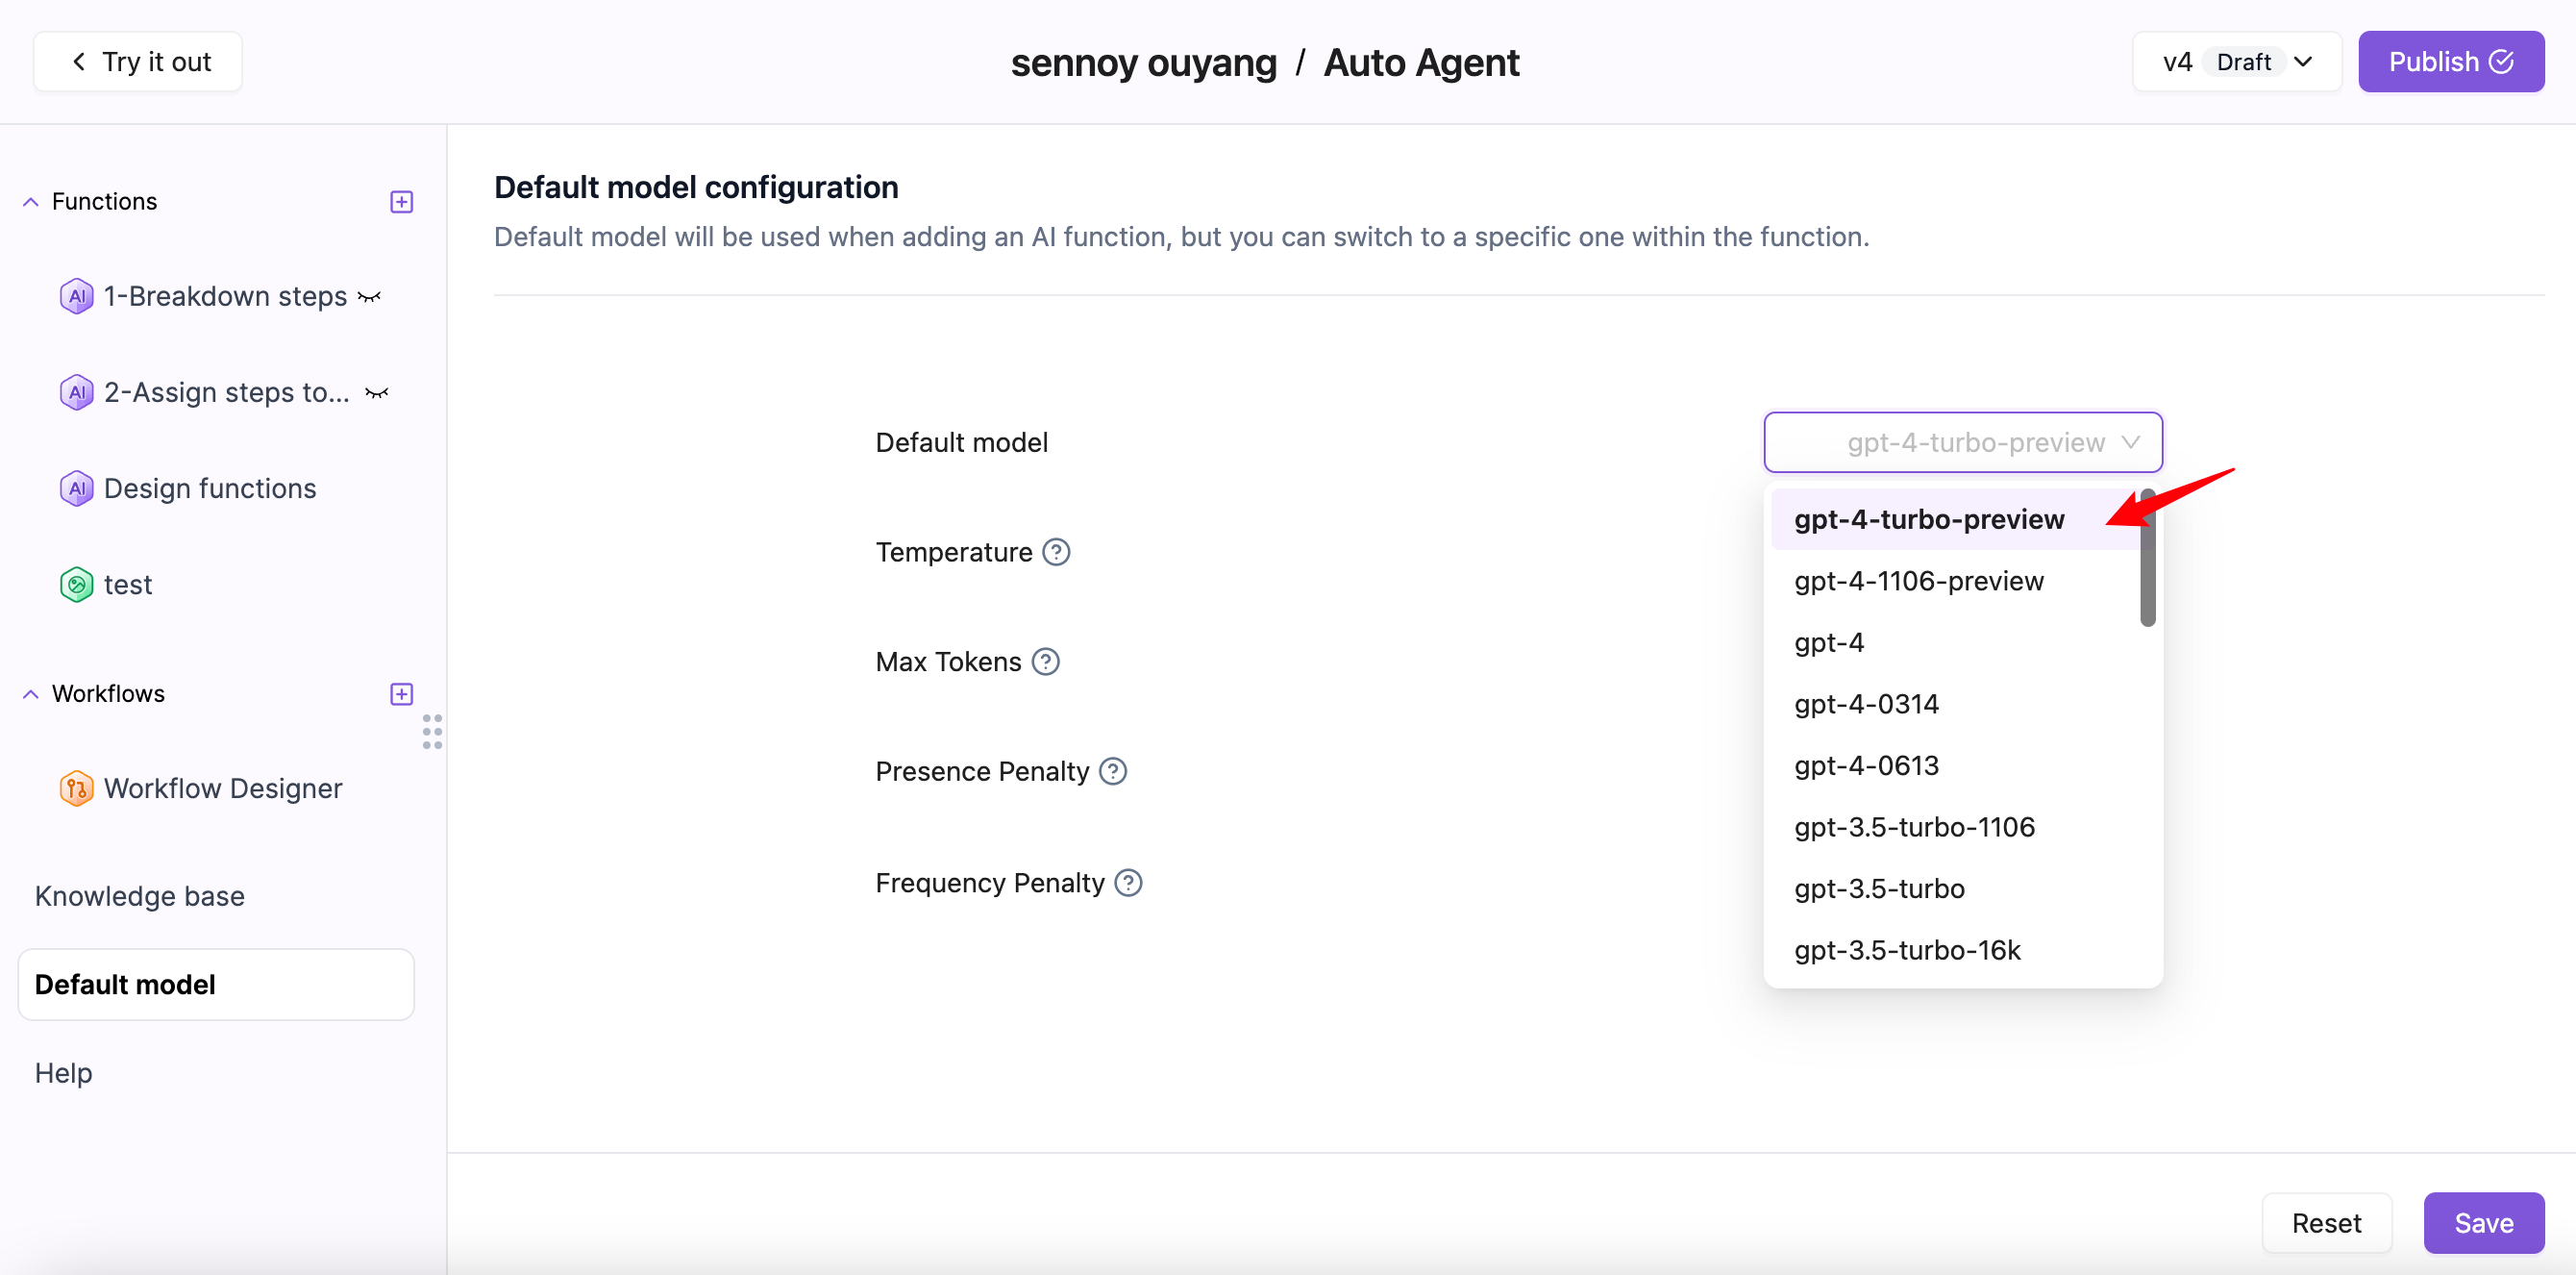The height and width of the screenshot is (1275, 2576).
Task: Collapse the Workflows section chevron
Action: tap(31, 694)
